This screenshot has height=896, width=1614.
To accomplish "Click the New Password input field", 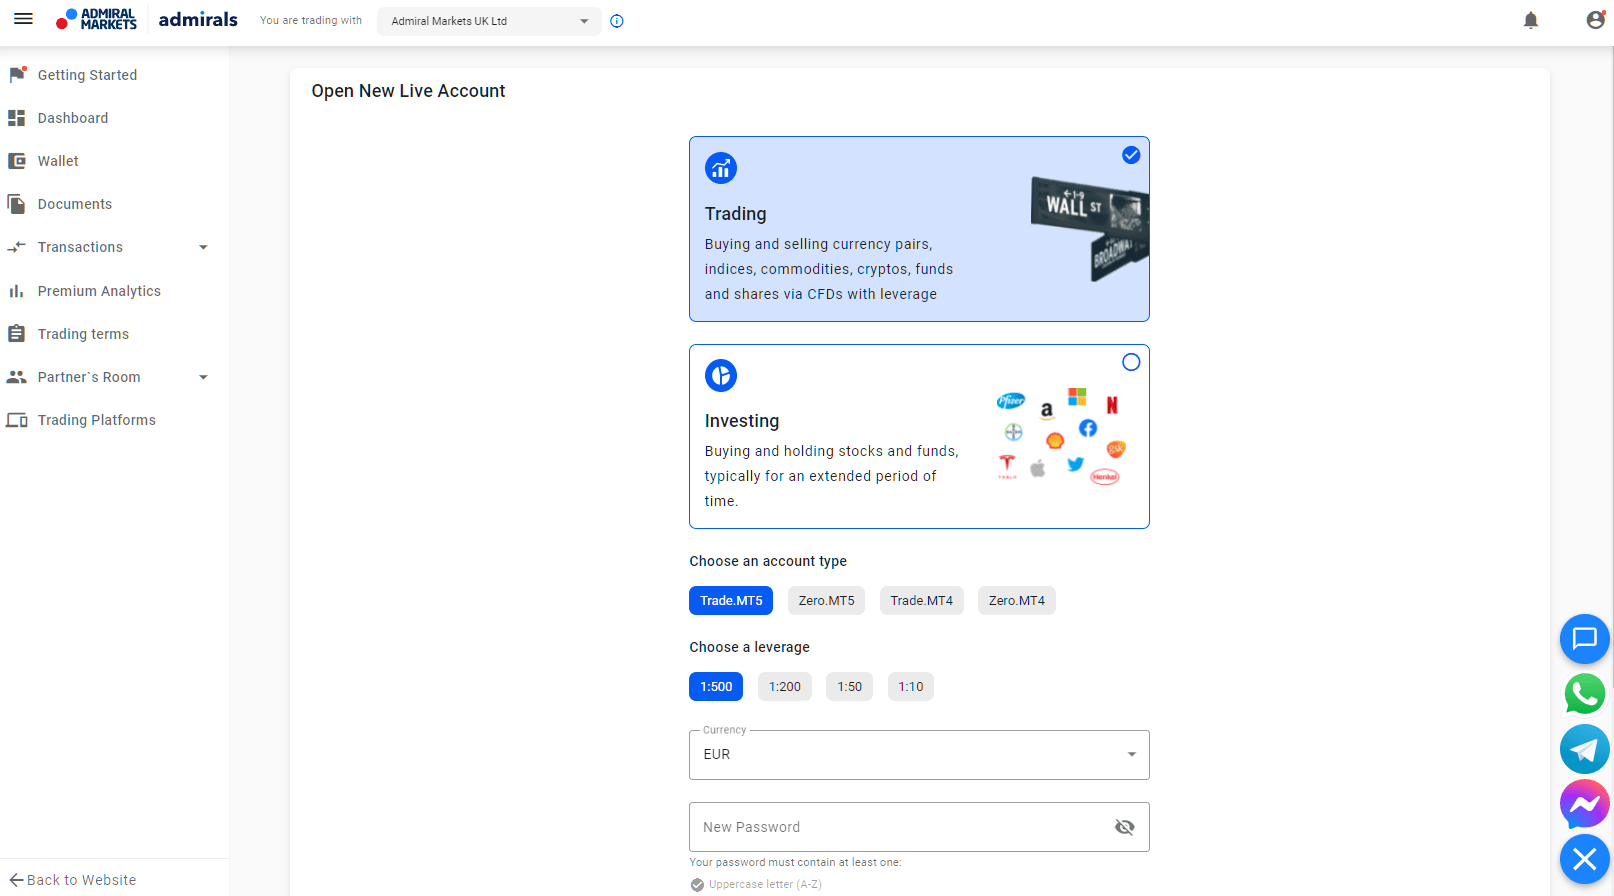I will [x=919, y=827].
